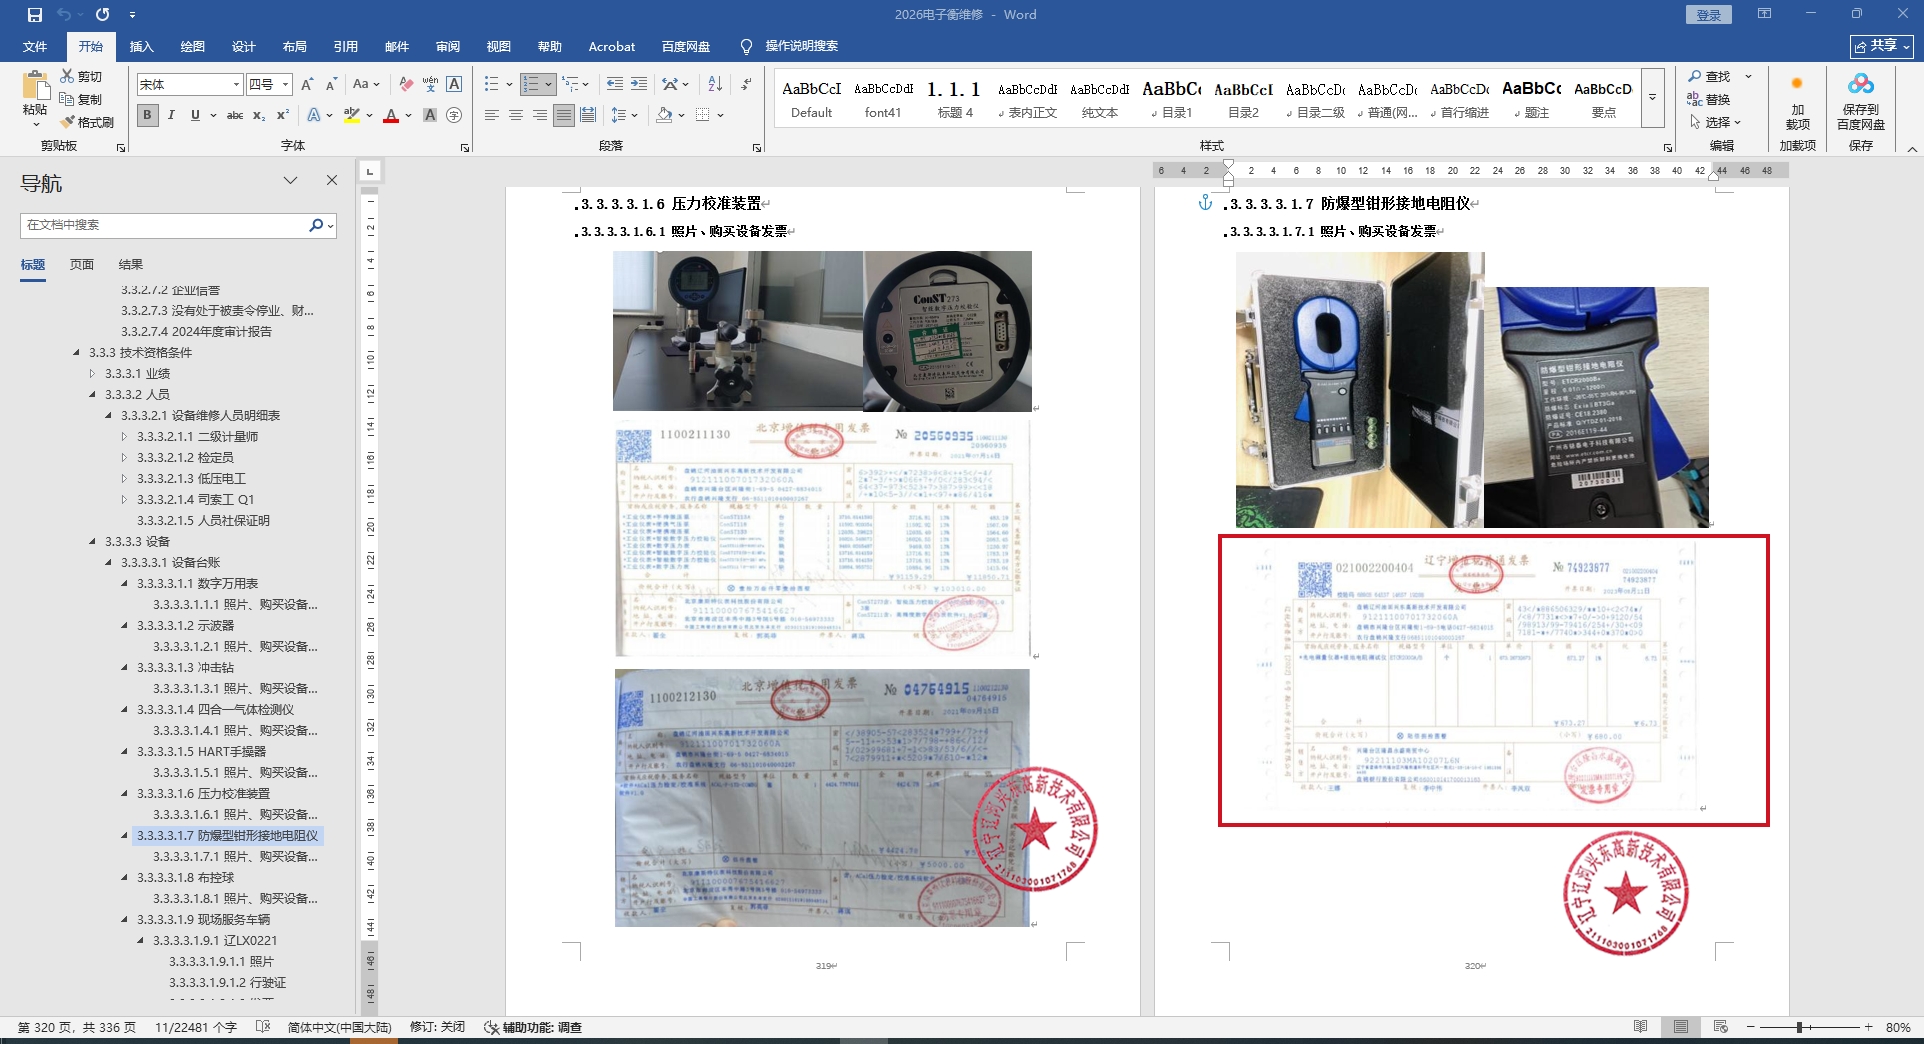The height and width of the screenshot is (1044, 1924).
Task: Open the font name dropdown (宋体)
Action: point(236,84)
